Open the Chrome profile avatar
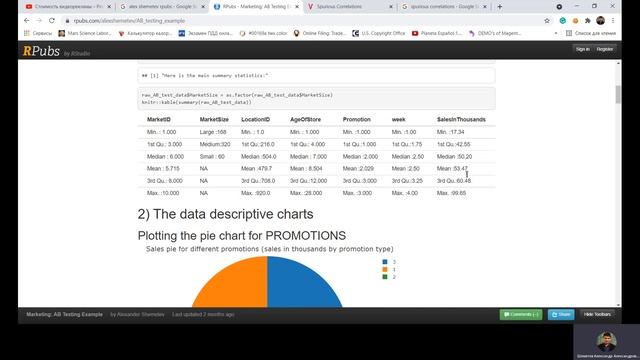Image resolution: width=640 pixels, height=360 pixels. coord(600,20)
